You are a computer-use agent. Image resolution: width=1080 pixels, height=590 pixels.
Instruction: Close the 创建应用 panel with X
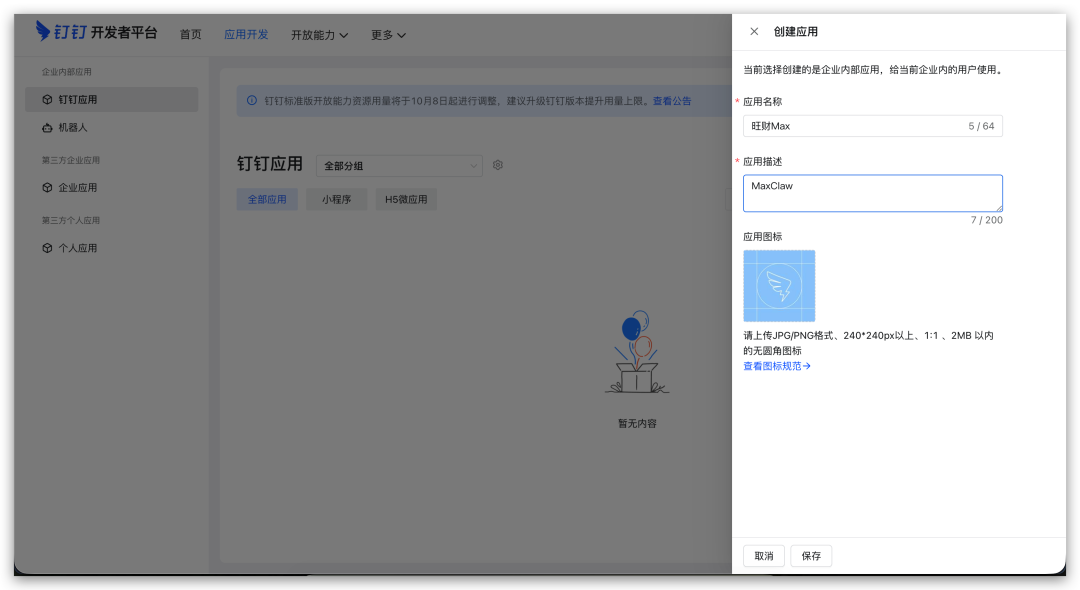point(754,32)
